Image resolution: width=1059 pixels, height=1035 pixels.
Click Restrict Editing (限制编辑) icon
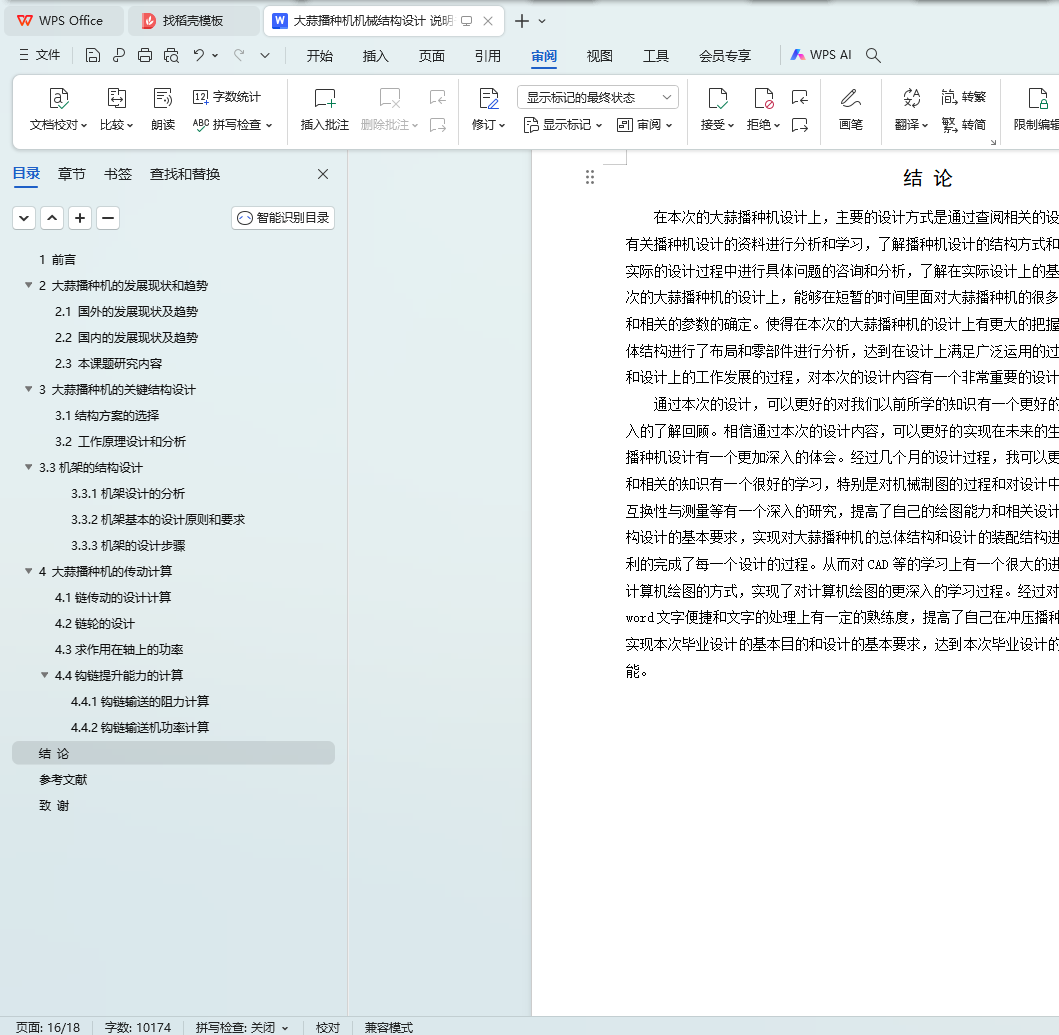coord(1037,109)
